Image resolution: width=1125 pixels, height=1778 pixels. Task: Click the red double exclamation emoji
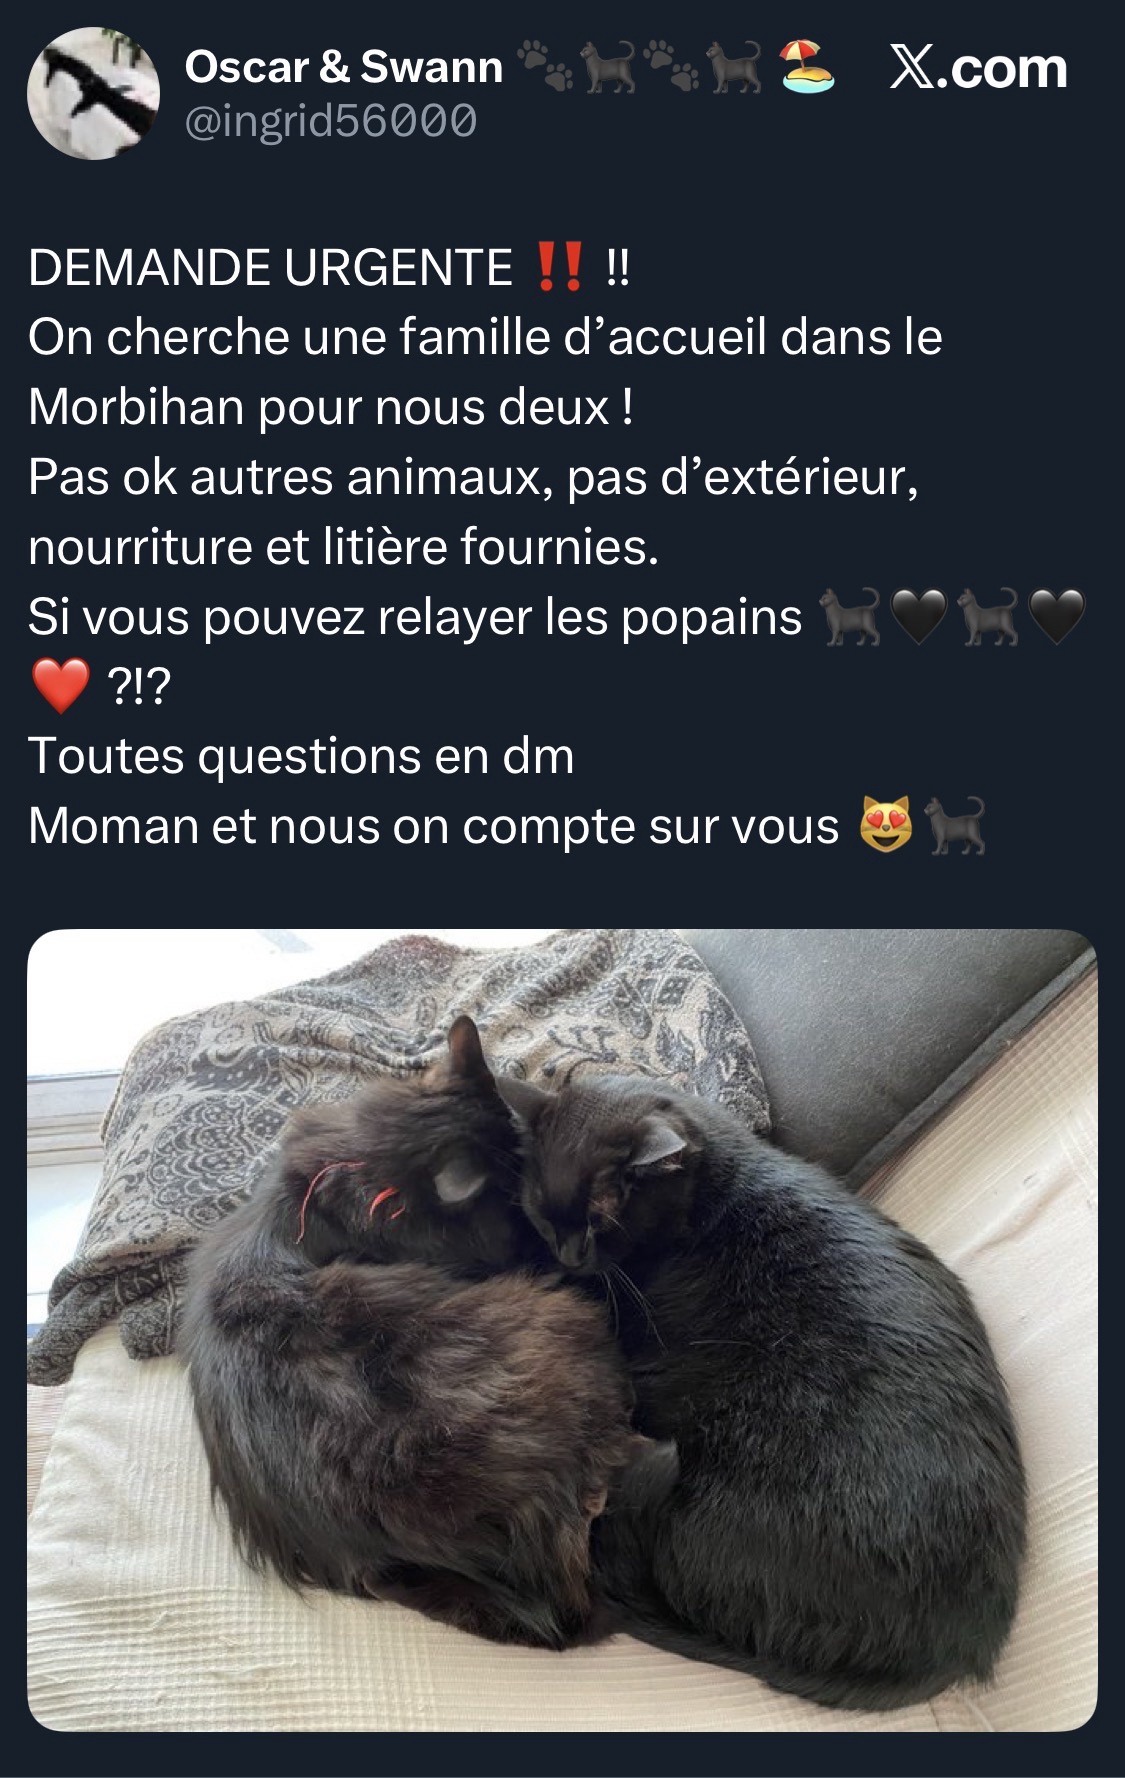click(559, 267)
